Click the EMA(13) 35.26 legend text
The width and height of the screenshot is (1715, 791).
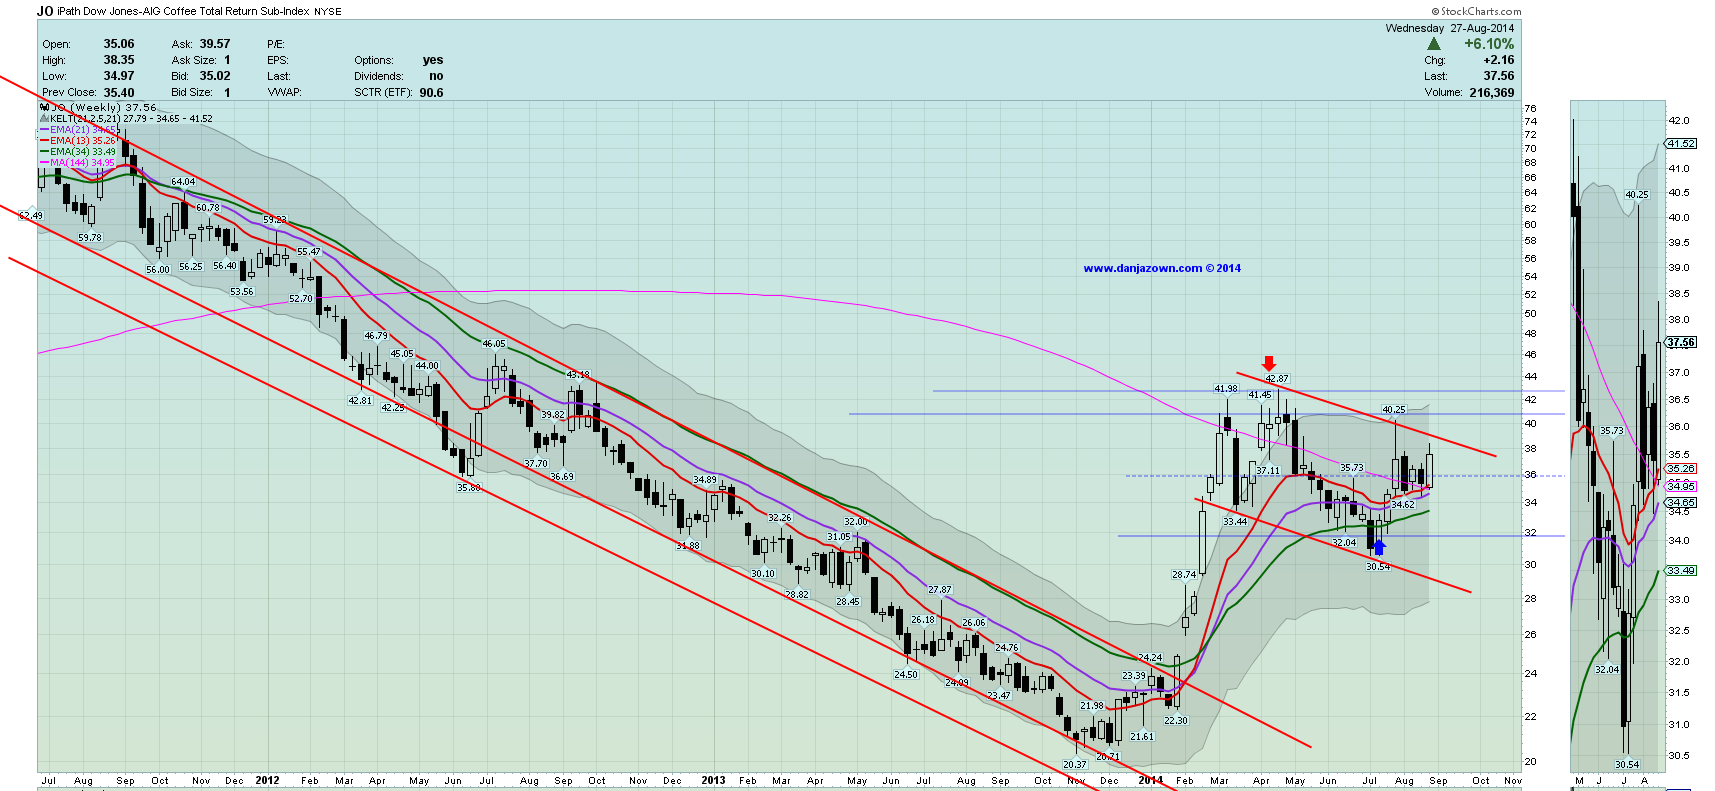click(x=84, y=141)
